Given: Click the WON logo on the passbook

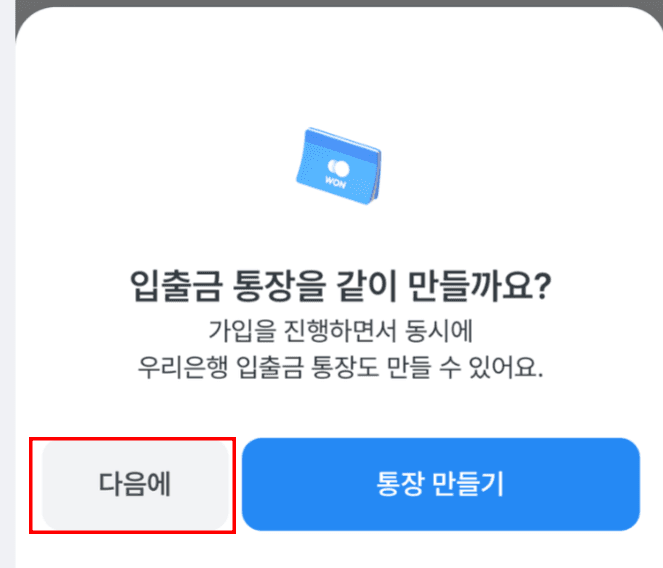Looking at the screenshot, I should (336, 183).
